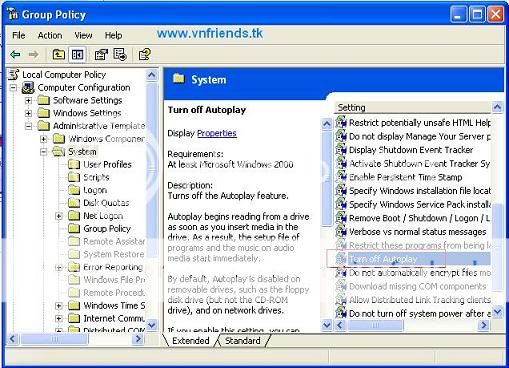Click the Windows Settings folder icon
The image size is (509, 368).
tap(44, 113)
